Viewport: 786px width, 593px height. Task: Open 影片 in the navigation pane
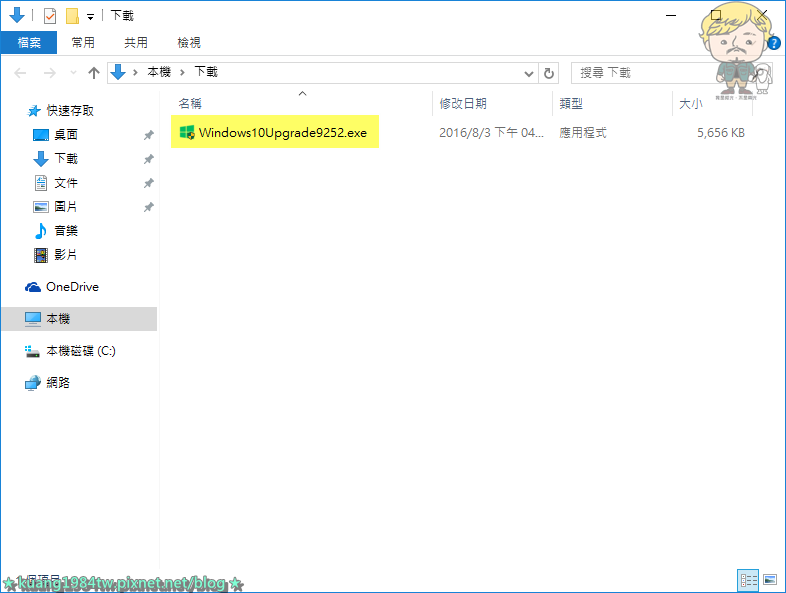(66, 255)
